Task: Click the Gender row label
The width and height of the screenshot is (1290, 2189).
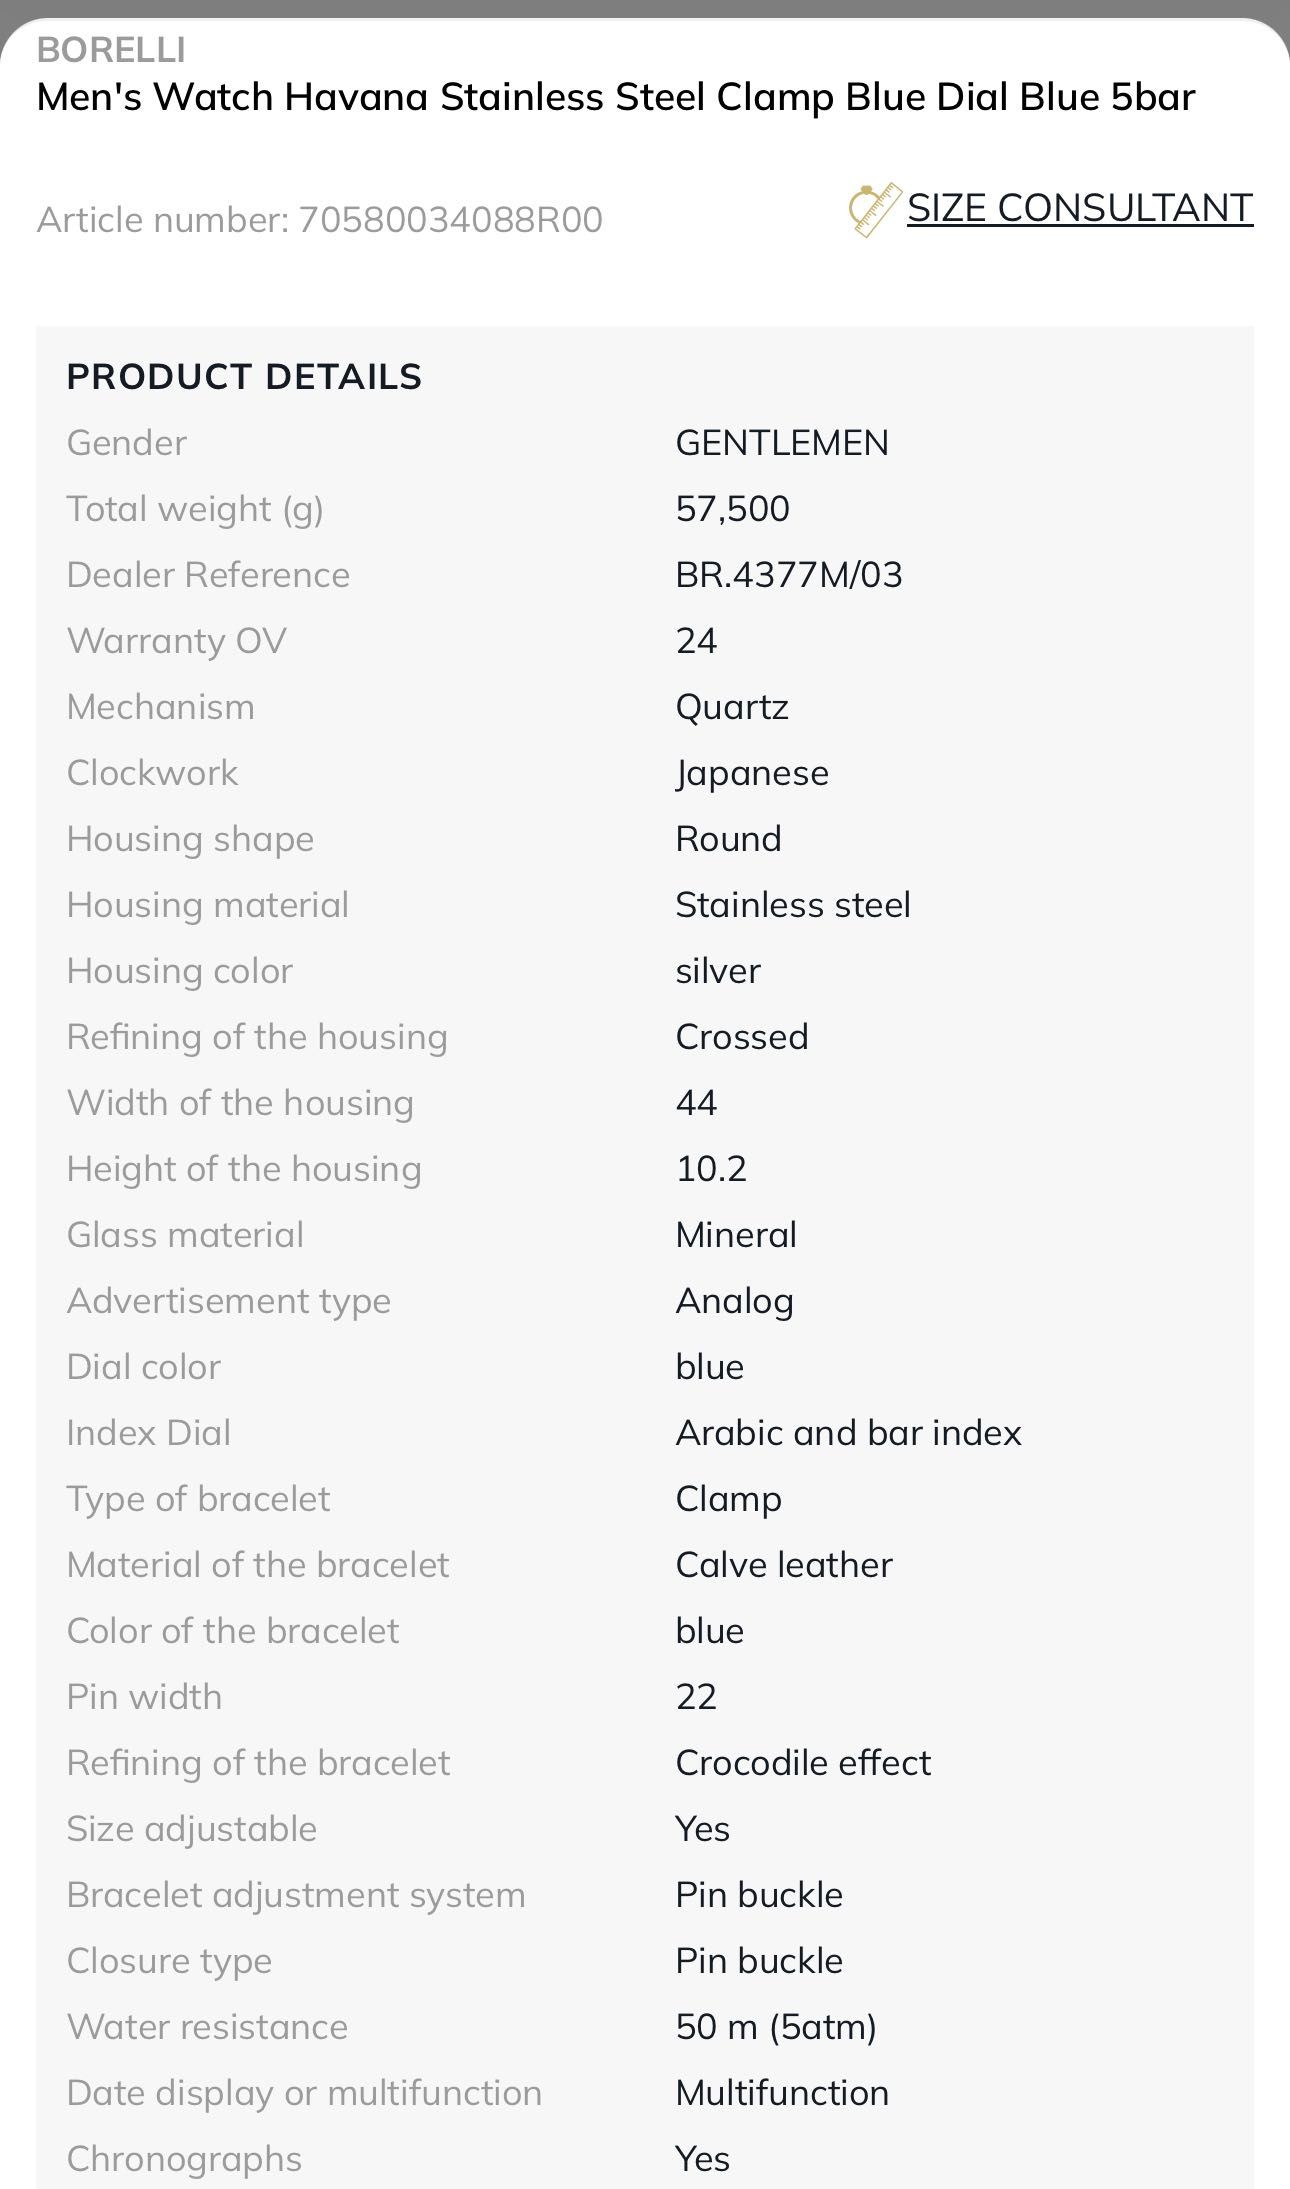Action: [x=127, y=443]
